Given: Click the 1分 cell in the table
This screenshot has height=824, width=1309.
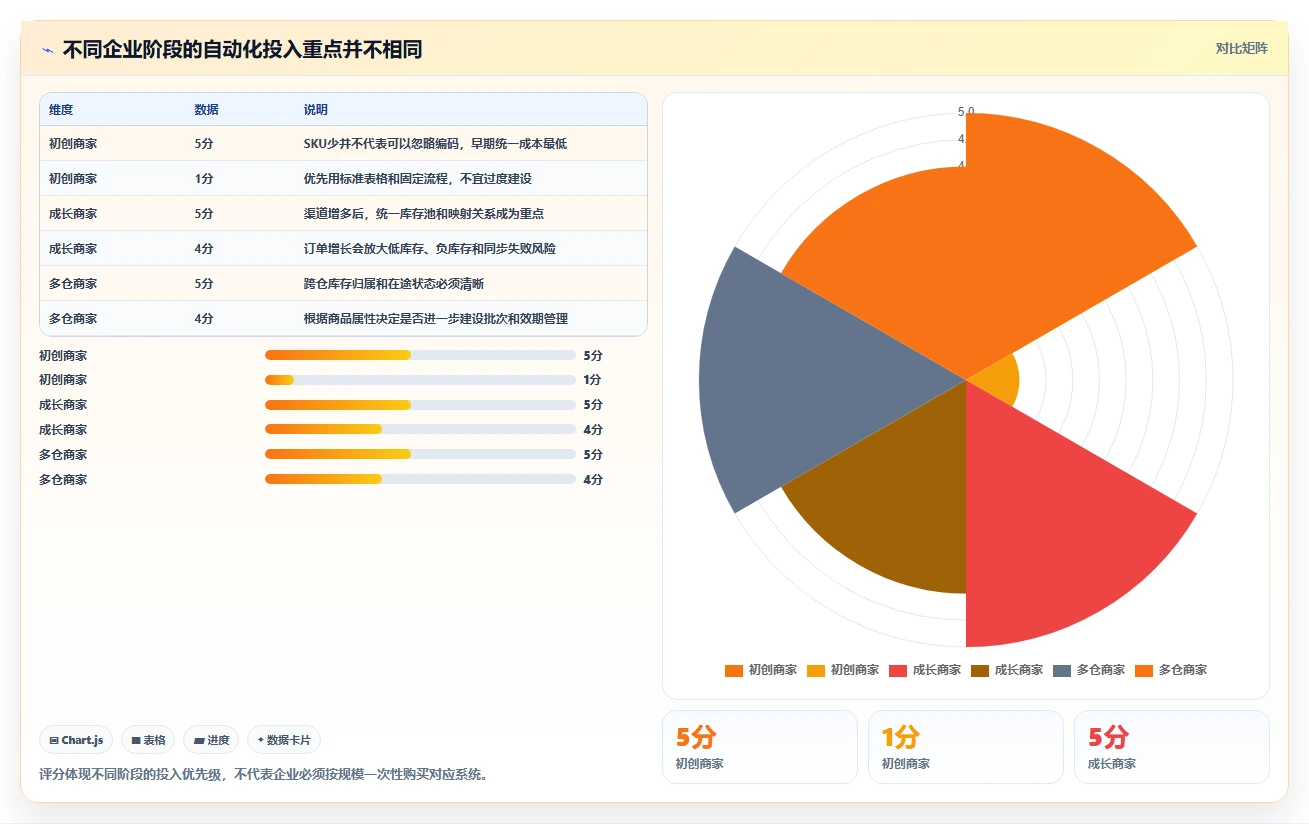Looking at the screenshot, I should point(204,179).
